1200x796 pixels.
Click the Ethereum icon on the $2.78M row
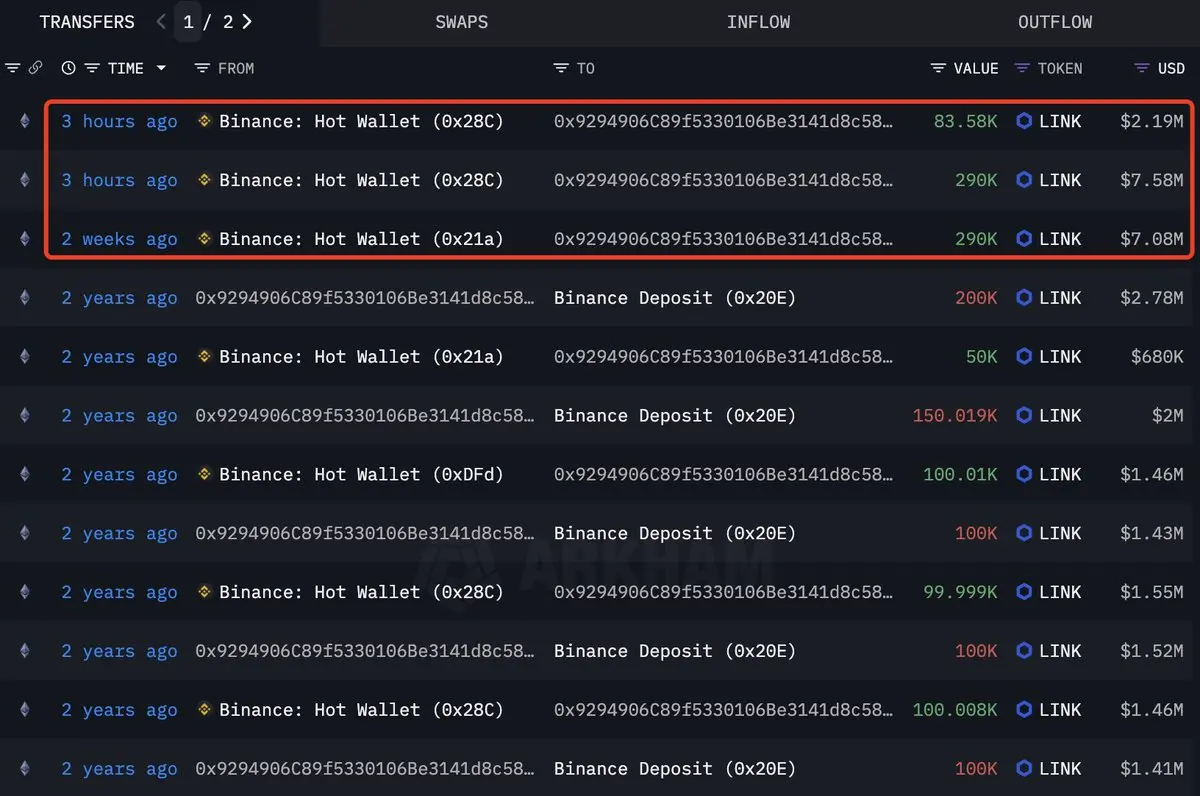click(x=25, y=298)
